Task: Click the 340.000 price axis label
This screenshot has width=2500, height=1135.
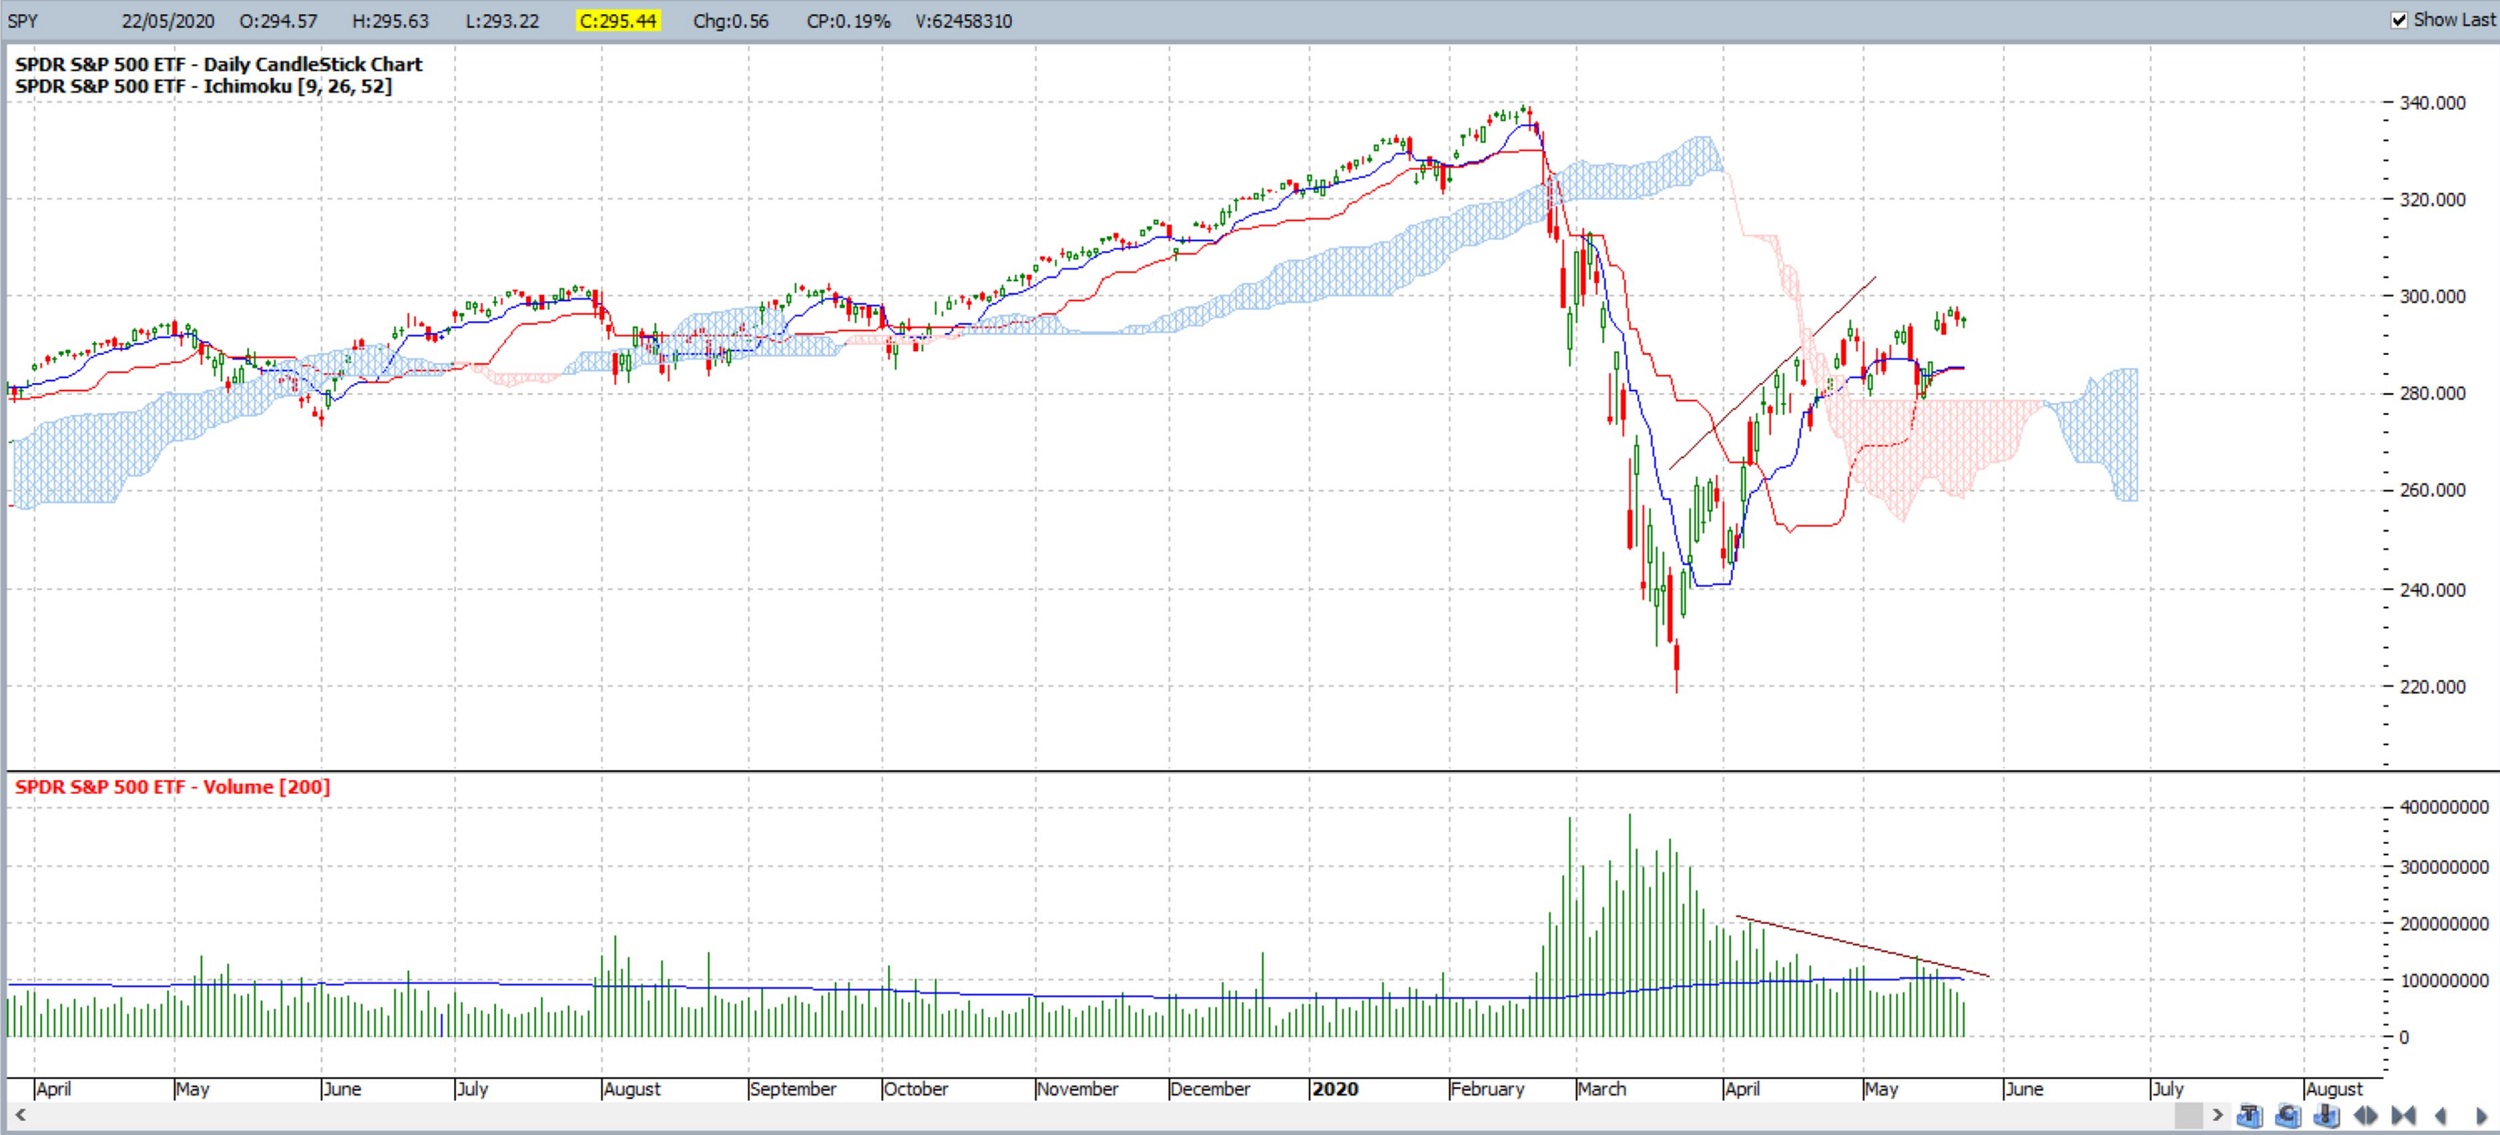Action: [2431, 103]
